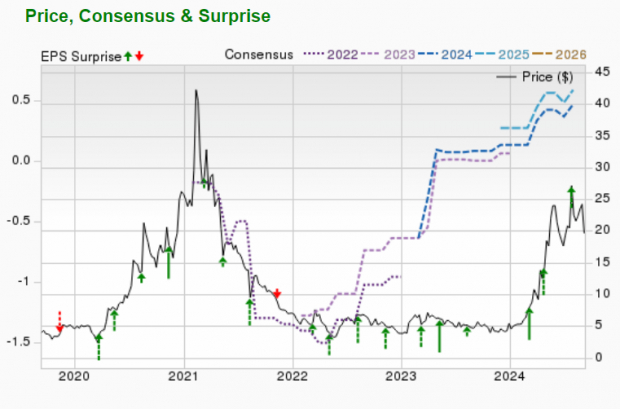The width and height of the screenshot is (620, 409).
Task: Click the red down arrow beside EPS Surprise legend
Action: coord(139,55)
